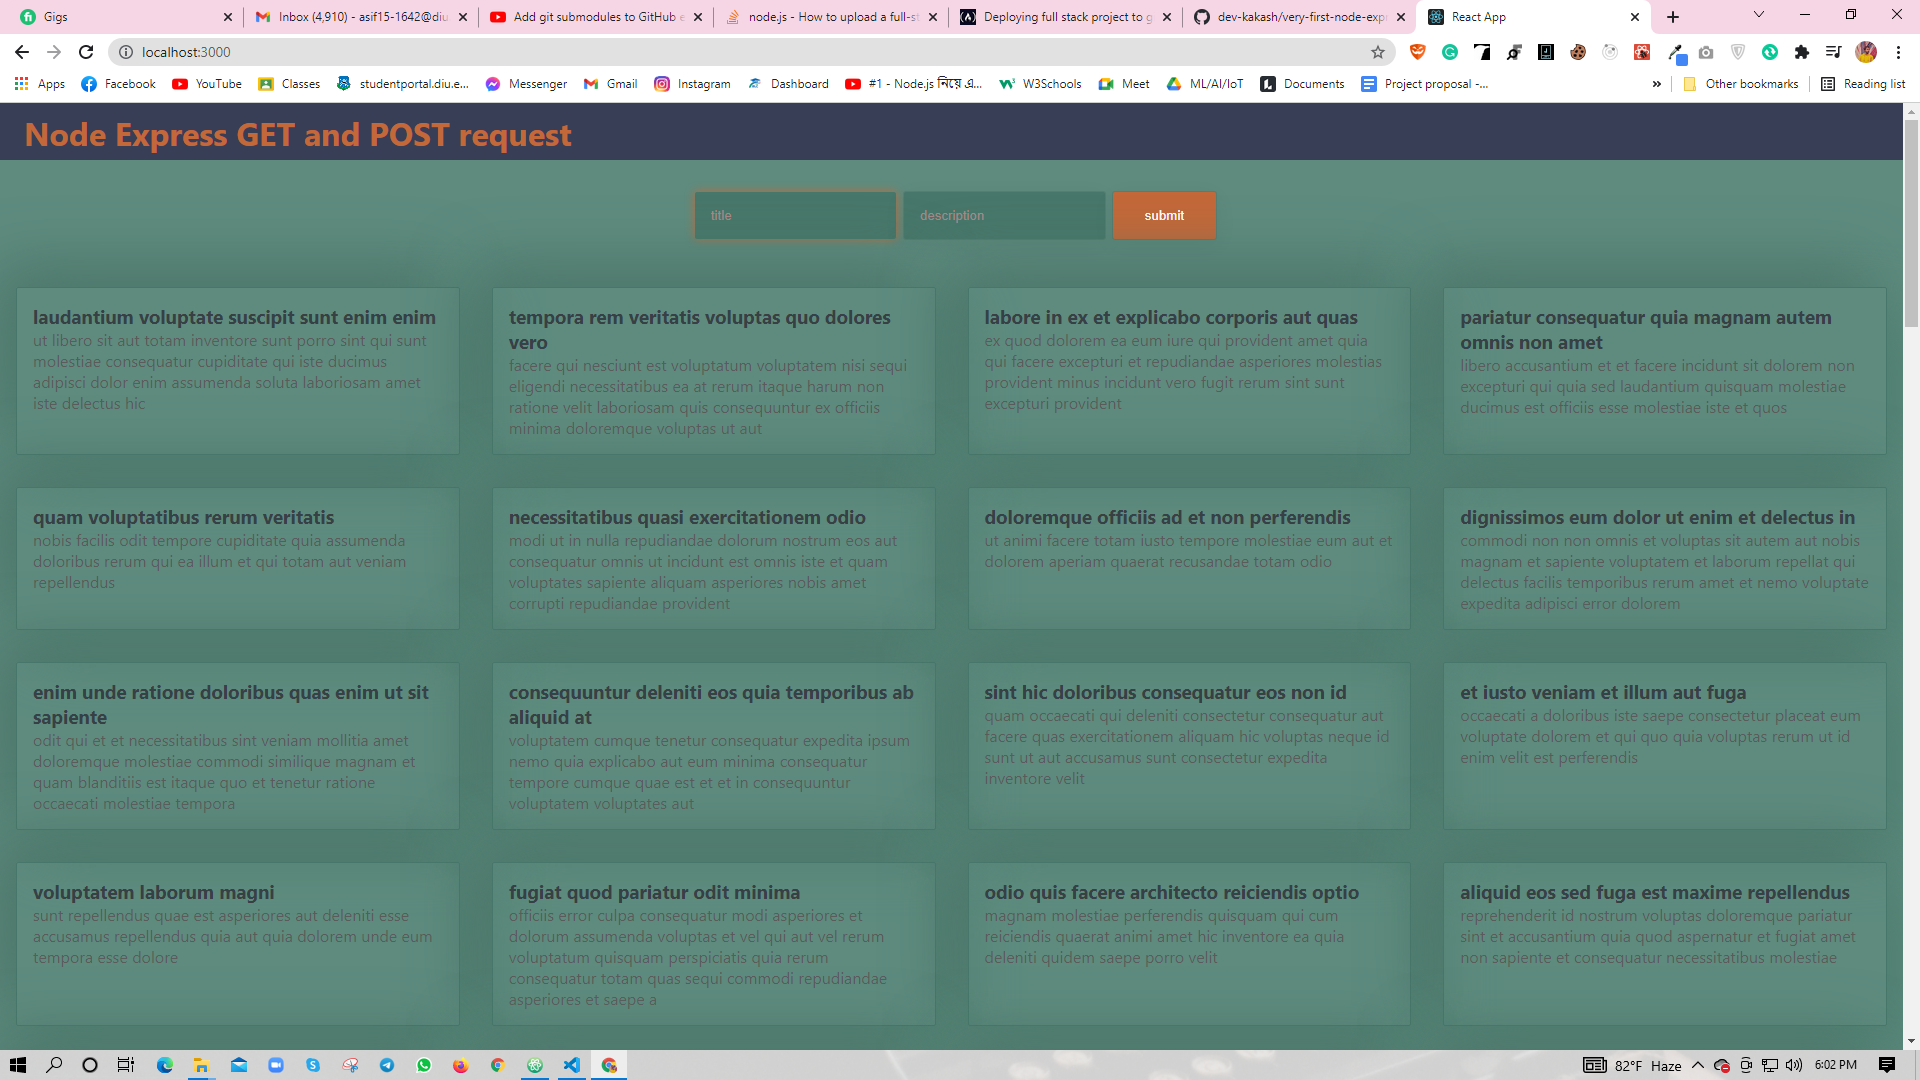
Task: Launch Telegram from the taskbar
Action: [387, 1065]
